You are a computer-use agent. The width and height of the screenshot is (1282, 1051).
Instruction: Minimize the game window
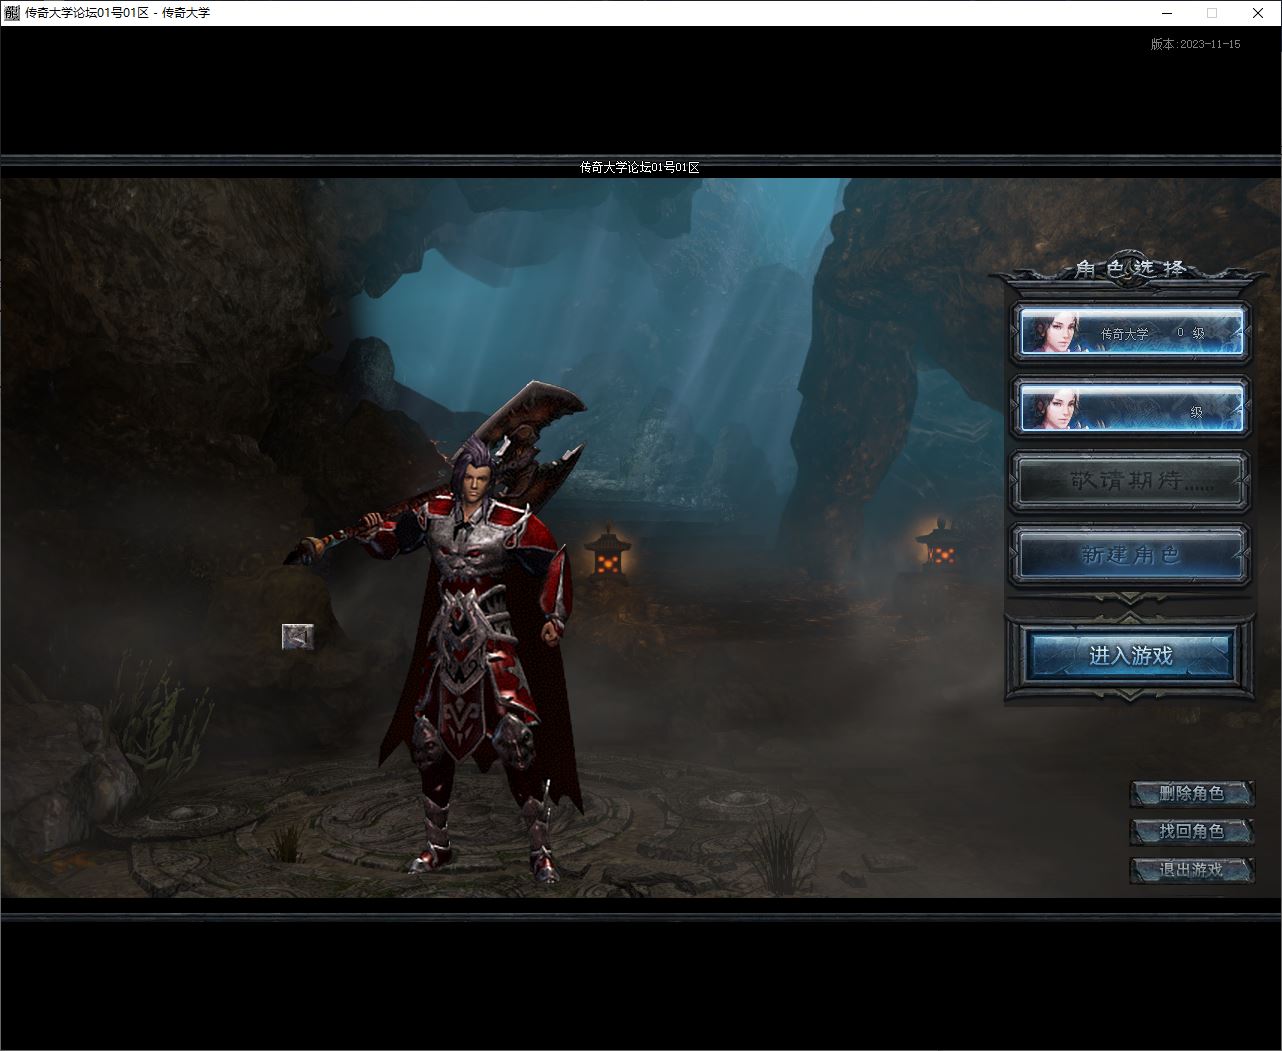tap(1167, 13)
